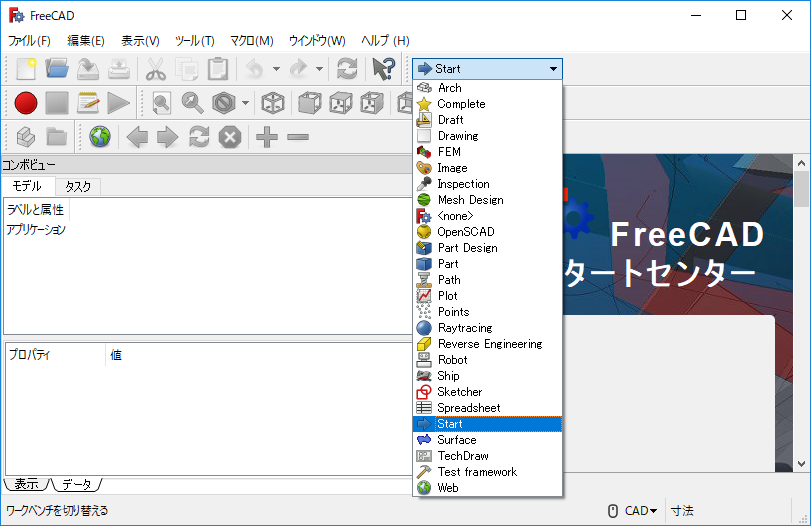Set front view cube icon

[x=310, y=103]
